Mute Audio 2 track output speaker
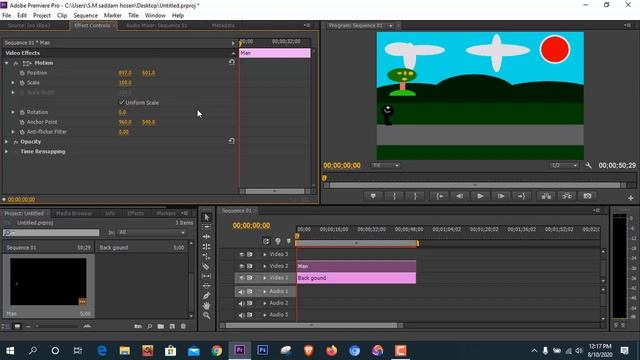Screen dimensions: 640x360 pos(241,303)
